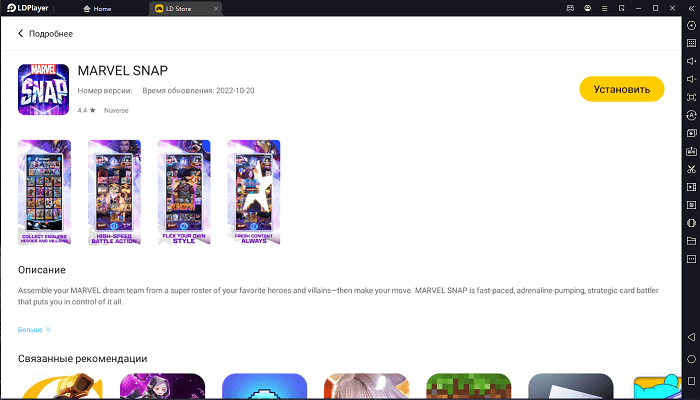The width and height of the screenshot is (700, 400).
Task: Click the 4.4 star rating
Action: pos(86,110)
